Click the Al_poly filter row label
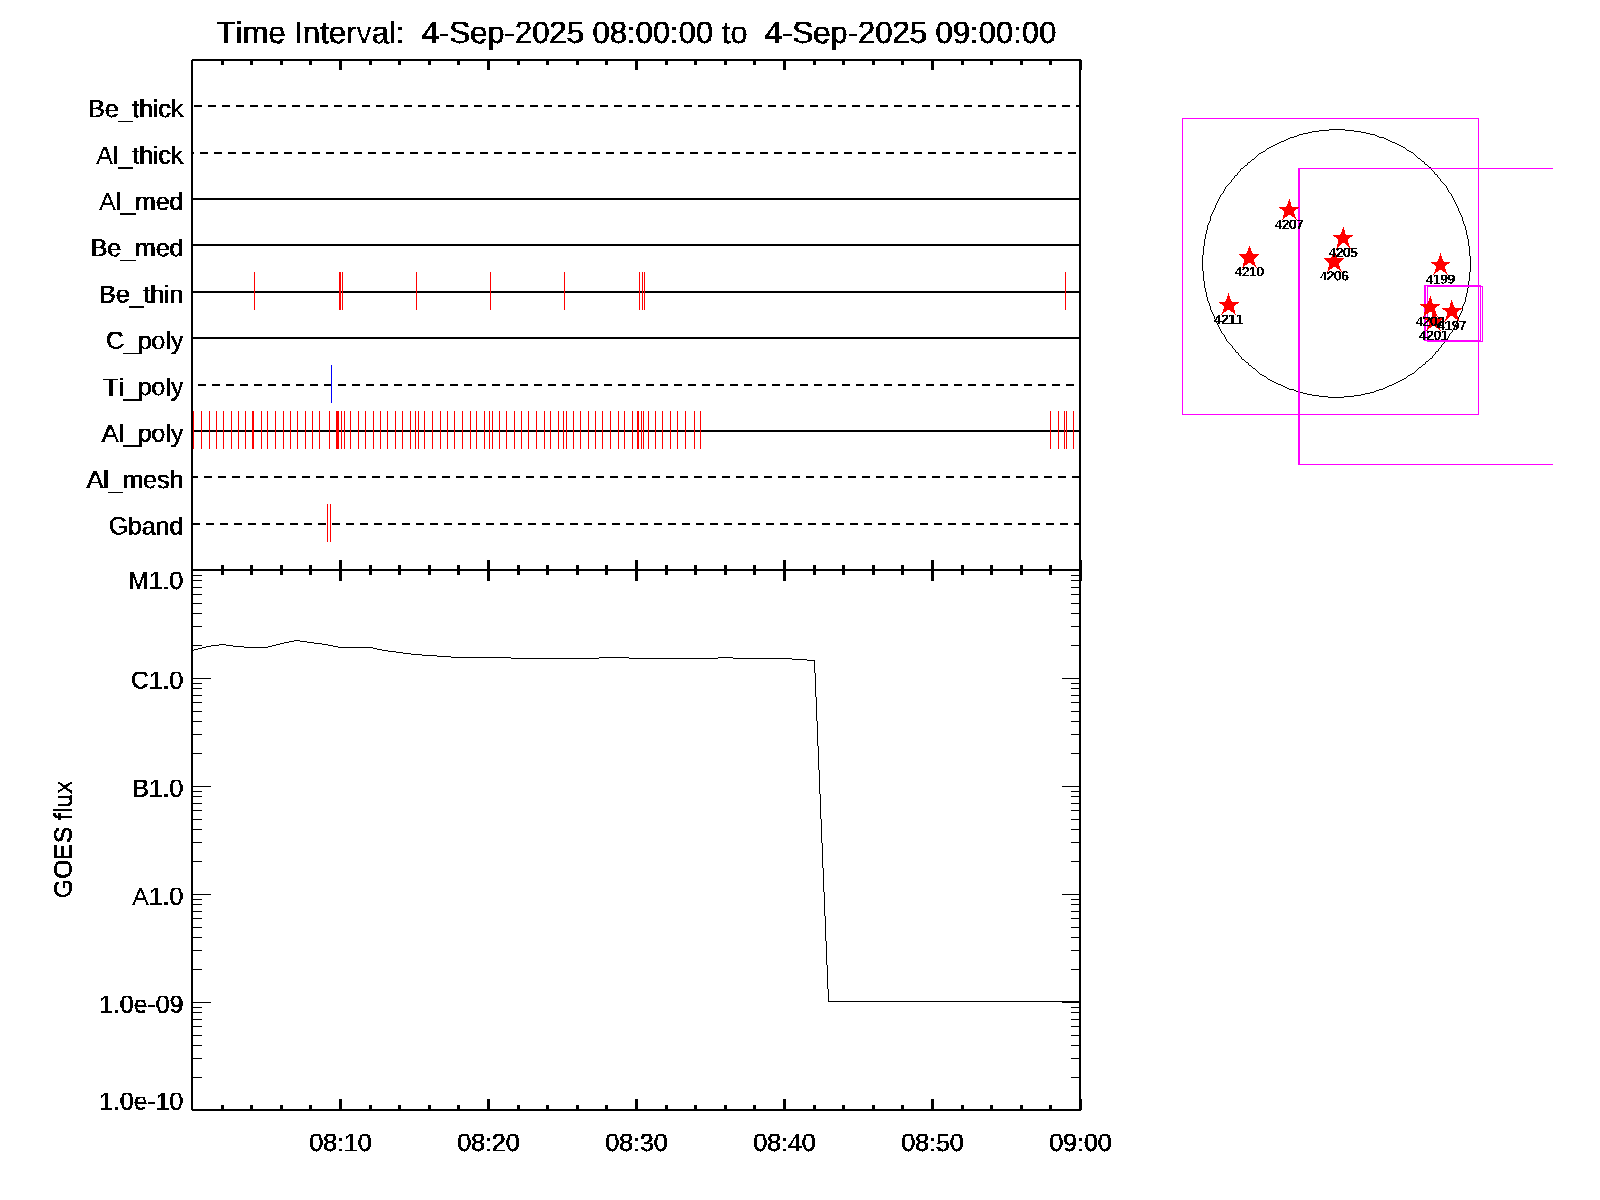This screenshot has width=1600, height=1200. pos(142,434)
